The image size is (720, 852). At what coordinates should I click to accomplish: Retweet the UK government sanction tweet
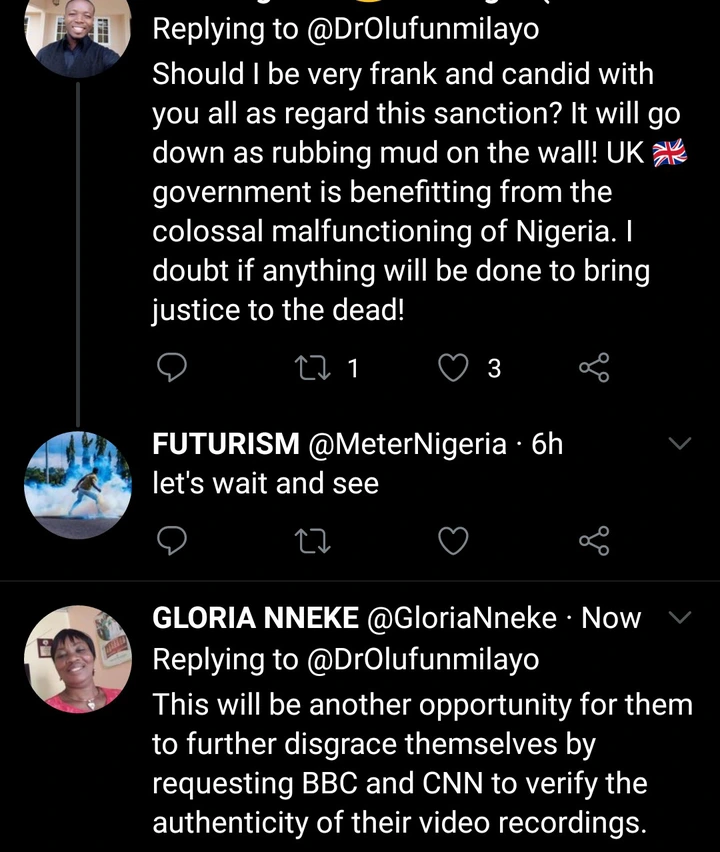coord(313,369)
